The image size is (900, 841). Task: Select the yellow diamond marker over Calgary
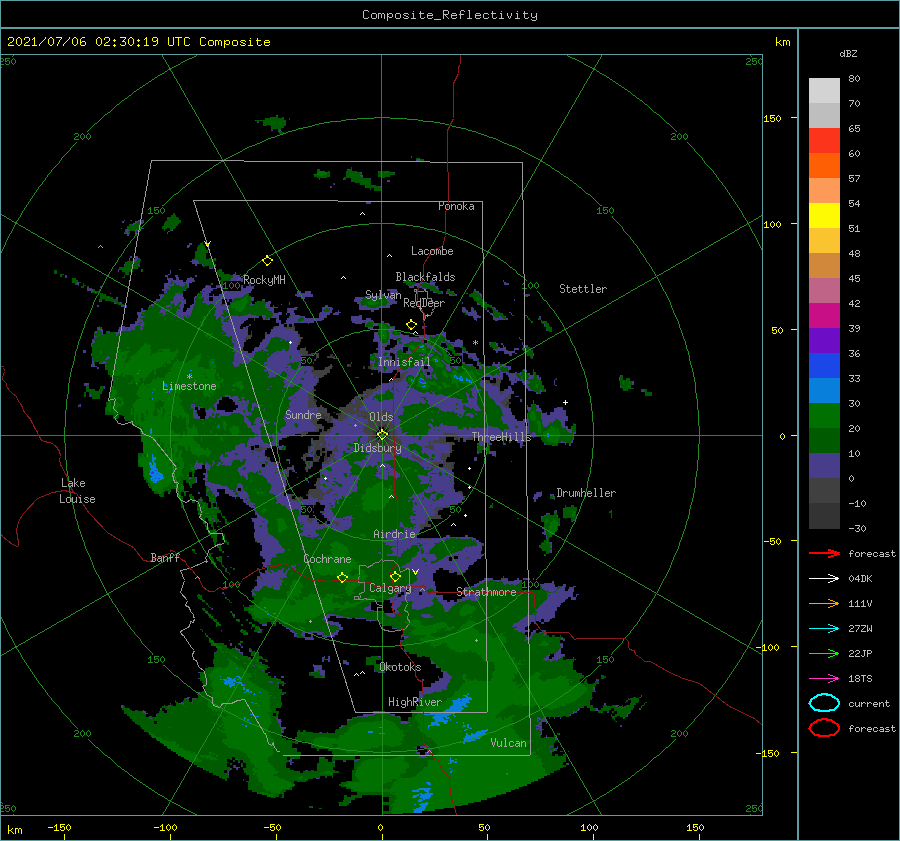click(395, 576)
